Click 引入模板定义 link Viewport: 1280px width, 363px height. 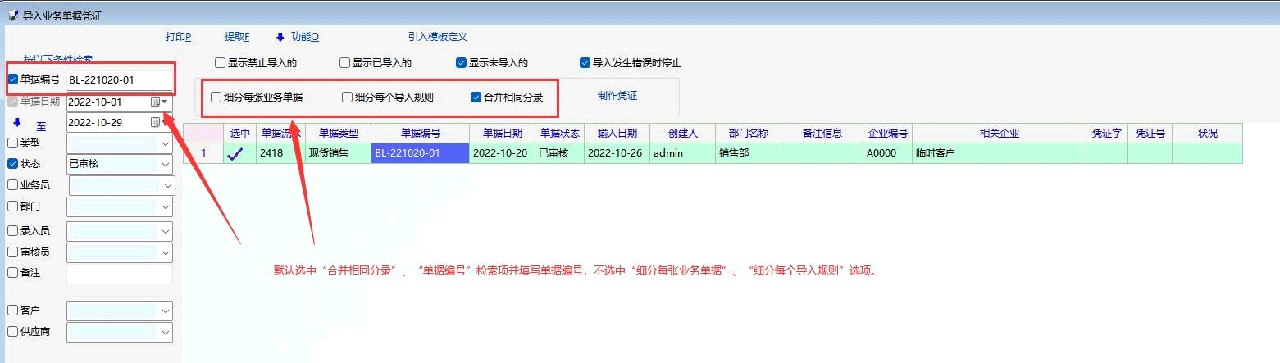437,37
